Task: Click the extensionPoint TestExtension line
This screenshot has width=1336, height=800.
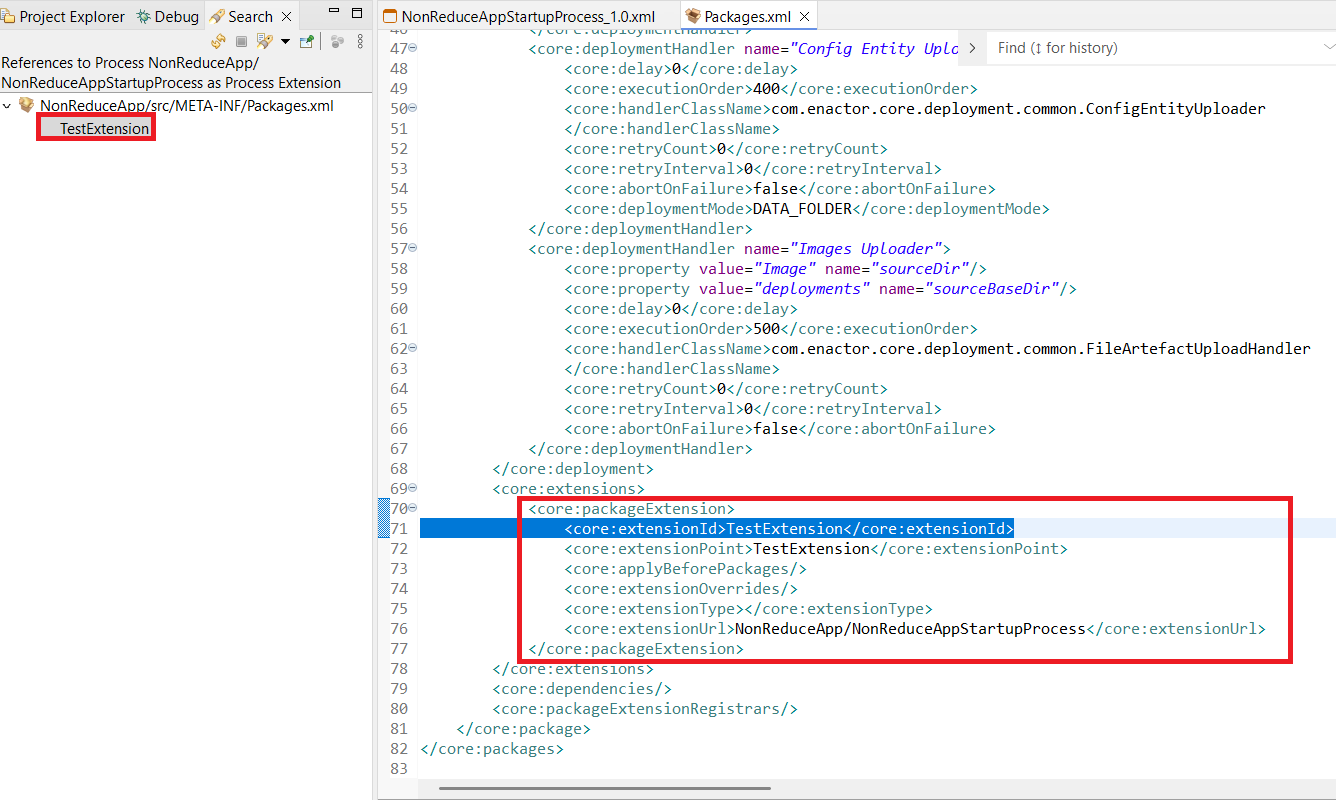Action: pos(816,549)
